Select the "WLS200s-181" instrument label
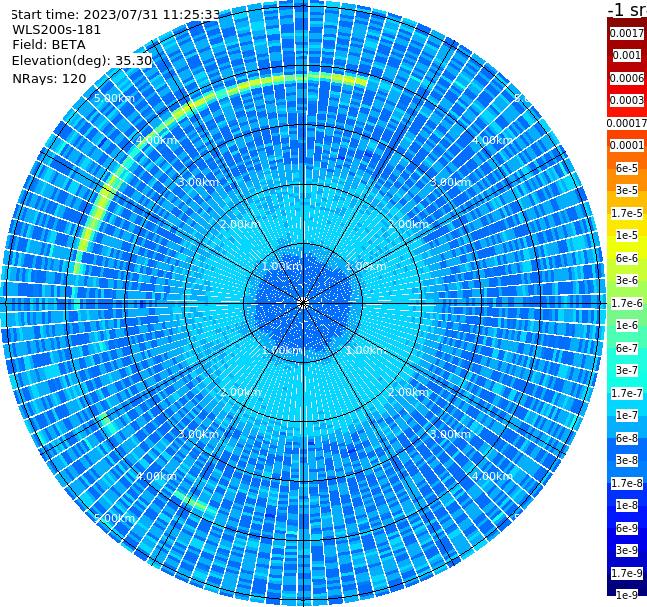 click(57, 30)
